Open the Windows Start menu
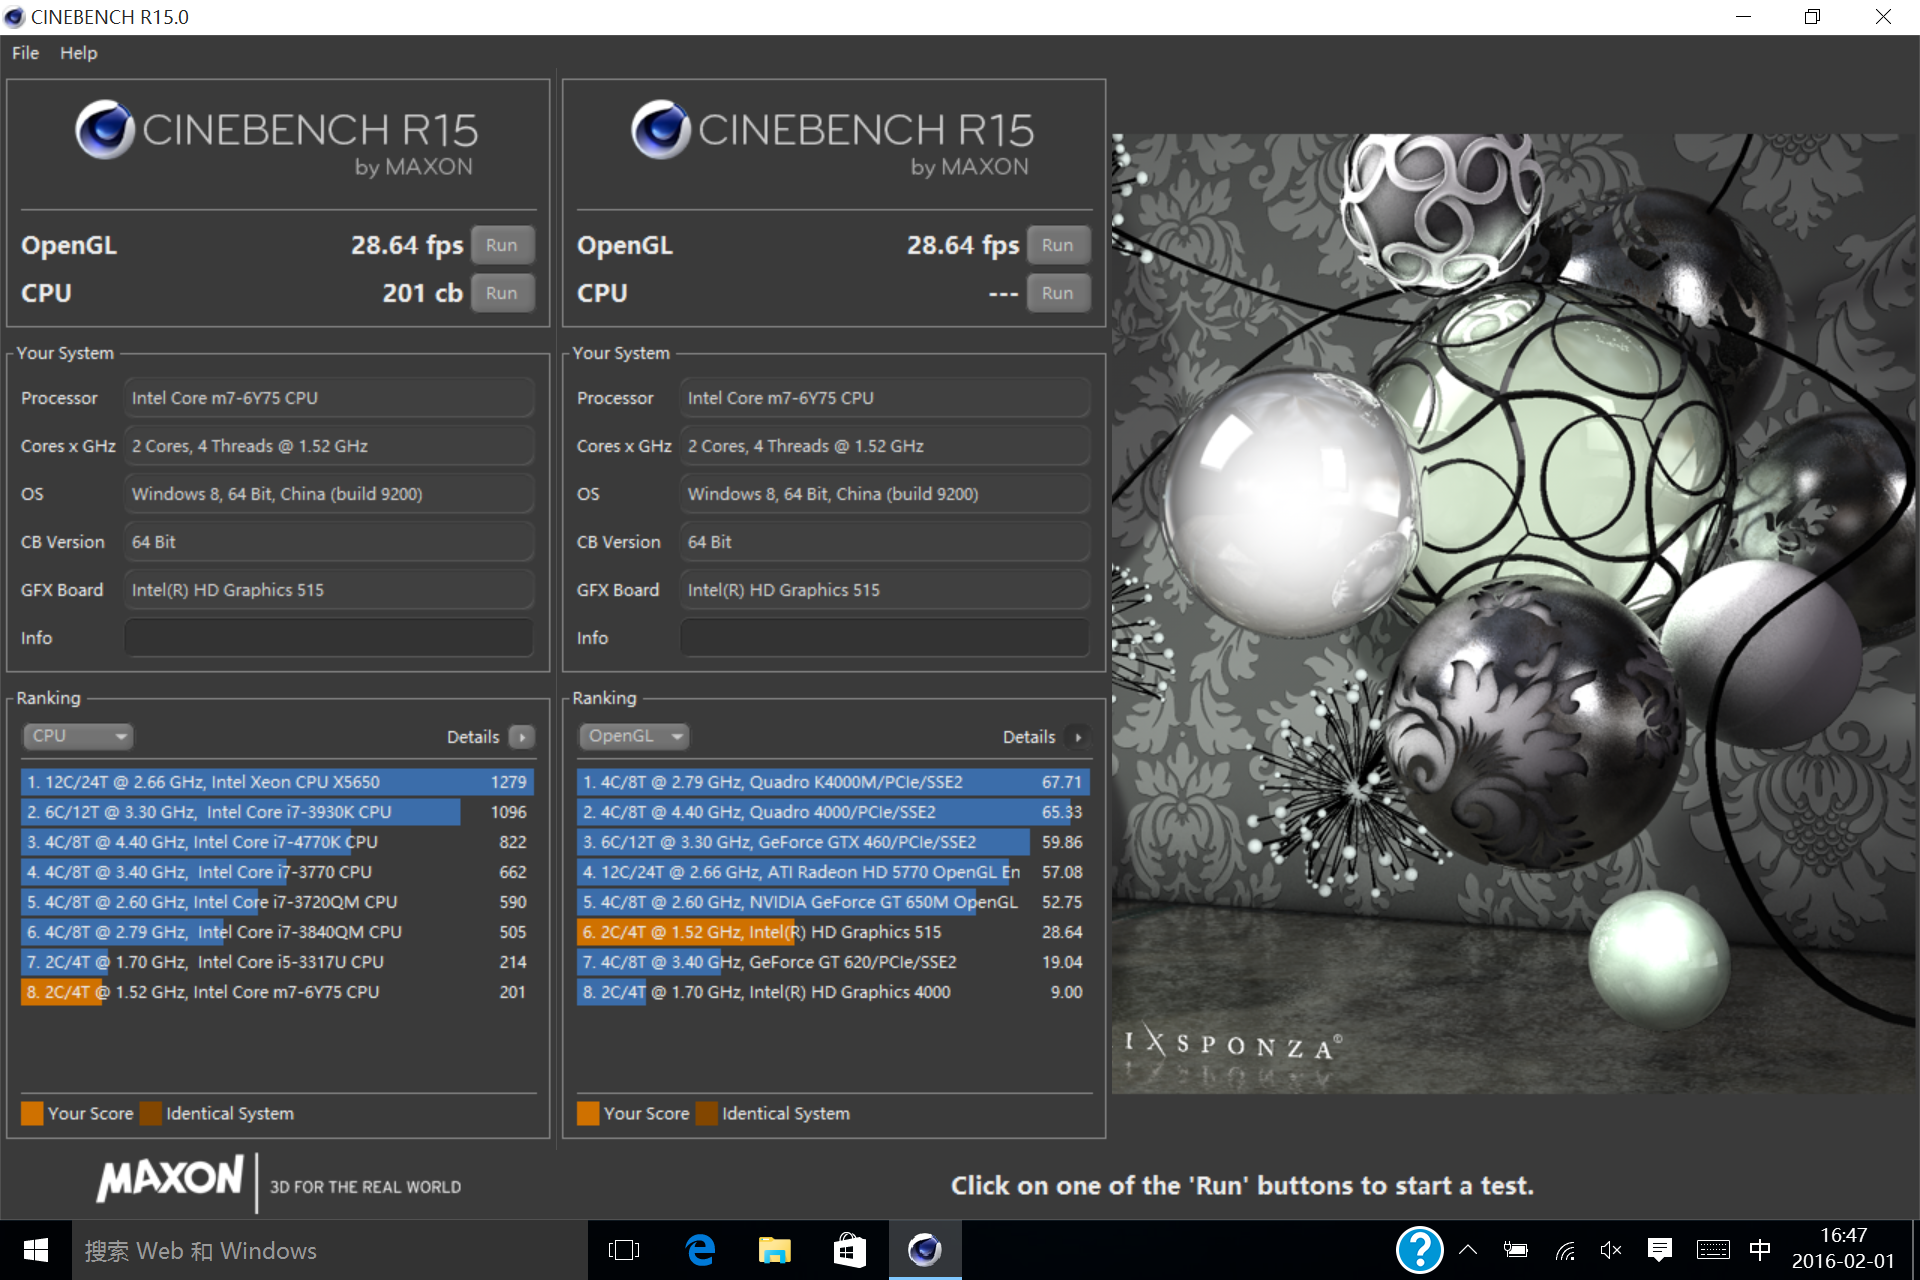The width and height of the screenshot is (1920, 1280). [36, 1250]
